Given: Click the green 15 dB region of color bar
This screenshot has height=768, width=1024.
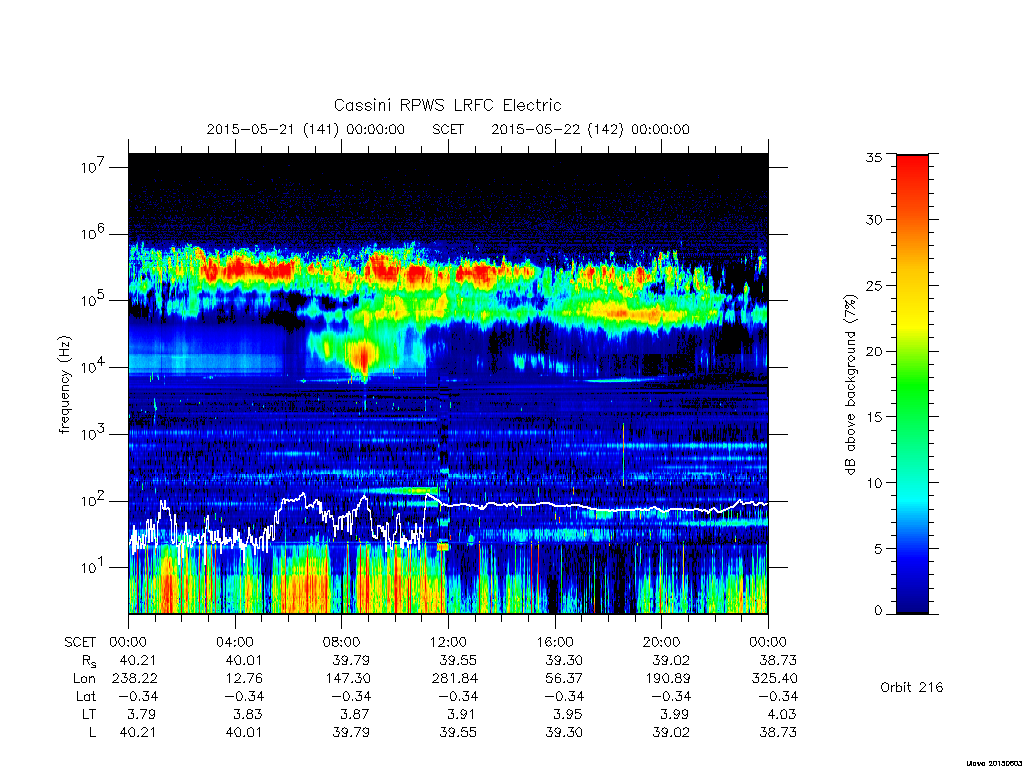Looking at the screenshot, I should (x=912, y=417).
